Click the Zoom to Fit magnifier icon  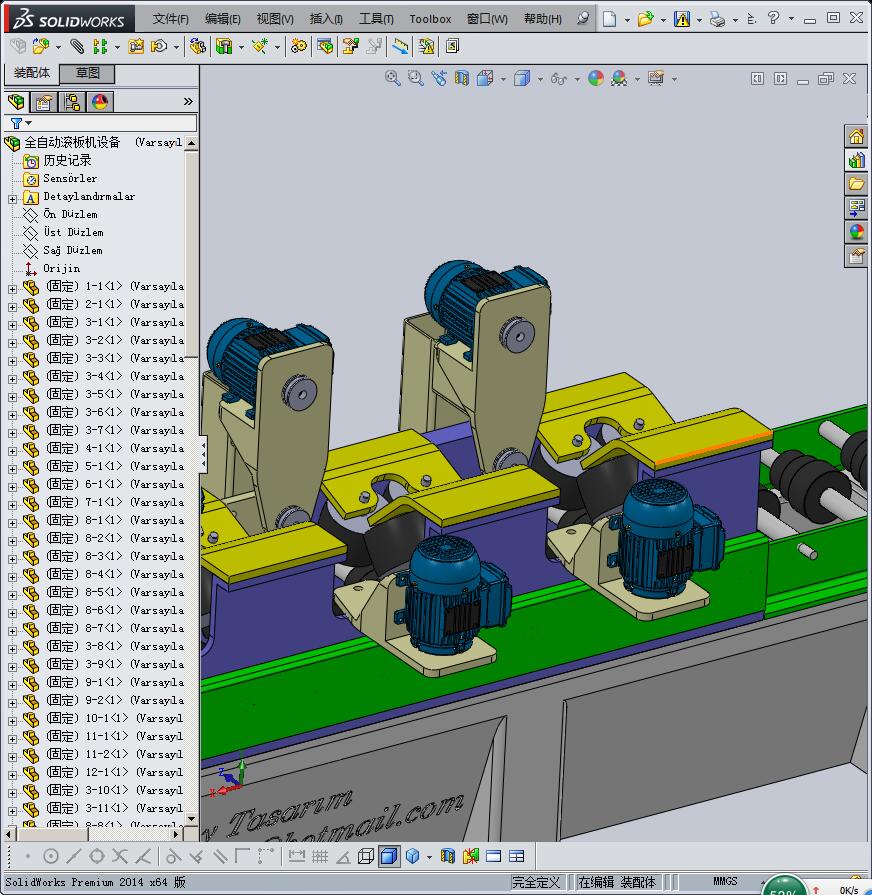point(393,78)
